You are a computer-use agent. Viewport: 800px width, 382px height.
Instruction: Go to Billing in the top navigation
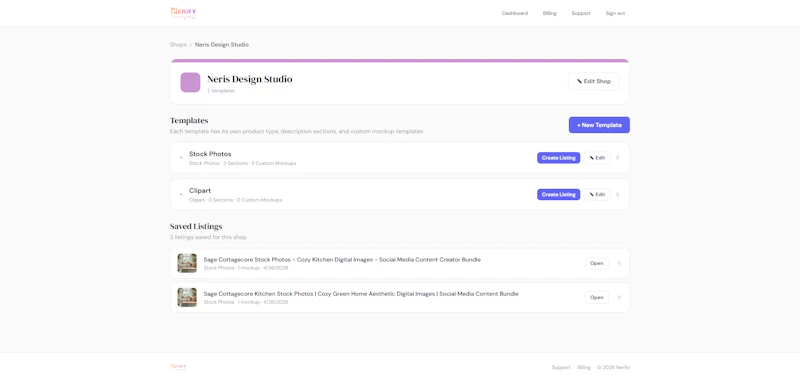tap(549, 13)
